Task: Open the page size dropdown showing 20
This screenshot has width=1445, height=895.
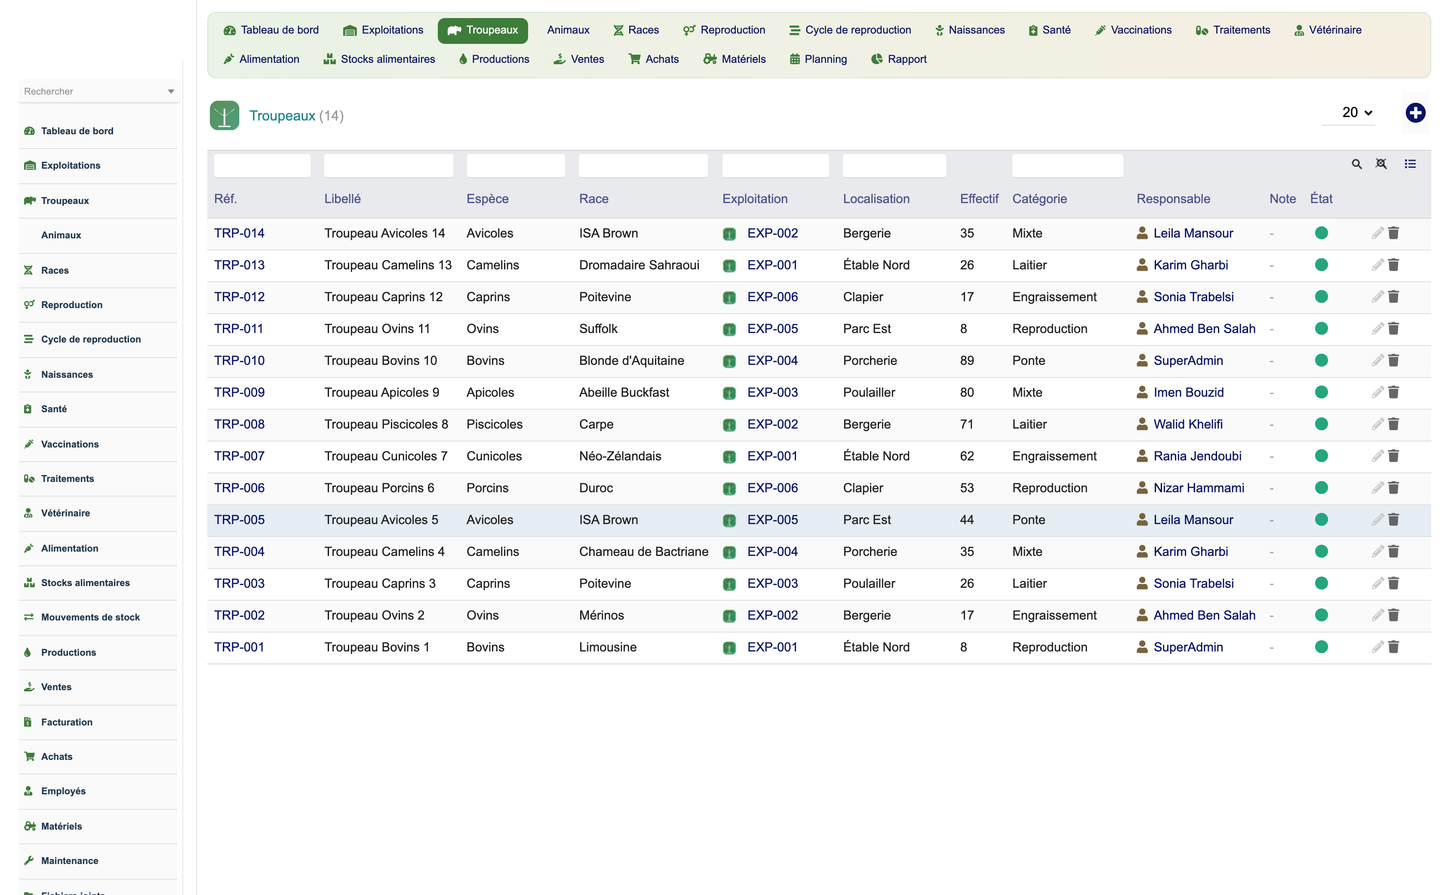Action: pos(1356,113)
